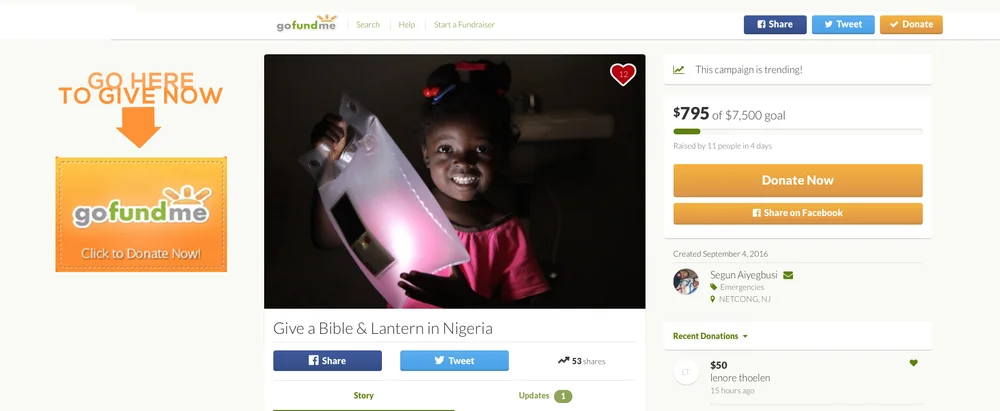Click the Emergencies category tag icon
1000x411 pixels.
pos(714,287)
